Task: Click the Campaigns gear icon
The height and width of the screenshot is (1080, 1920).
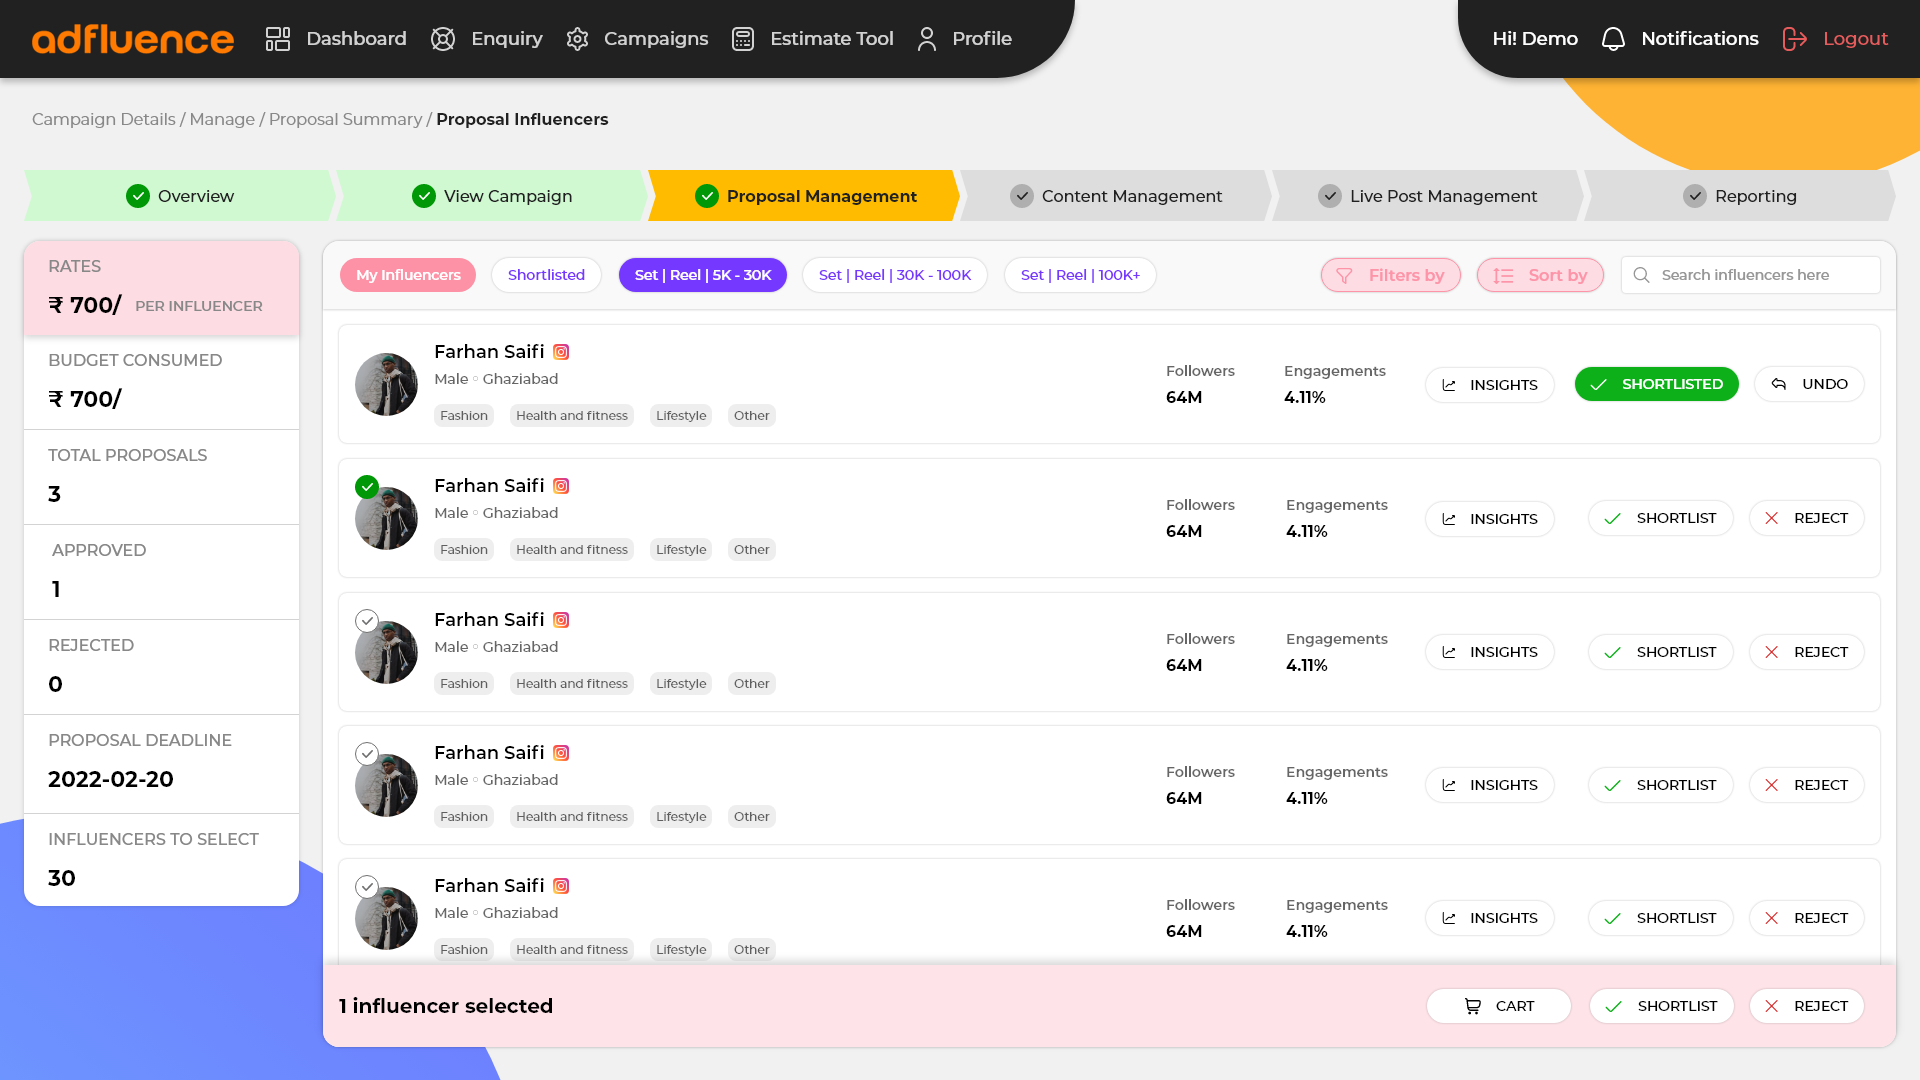Action: pos(577,39)
